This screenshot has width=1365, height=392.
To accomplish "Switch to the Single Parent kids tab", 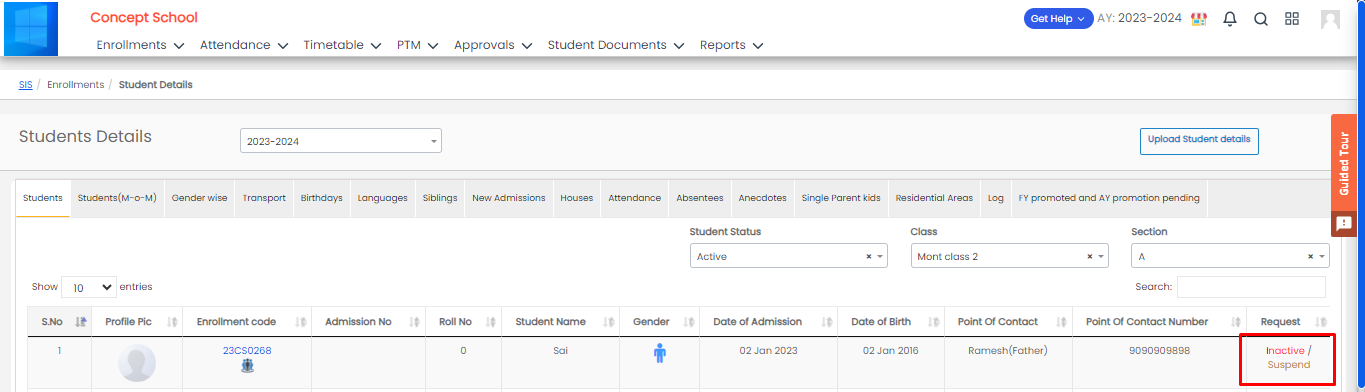I will point(841,198).
